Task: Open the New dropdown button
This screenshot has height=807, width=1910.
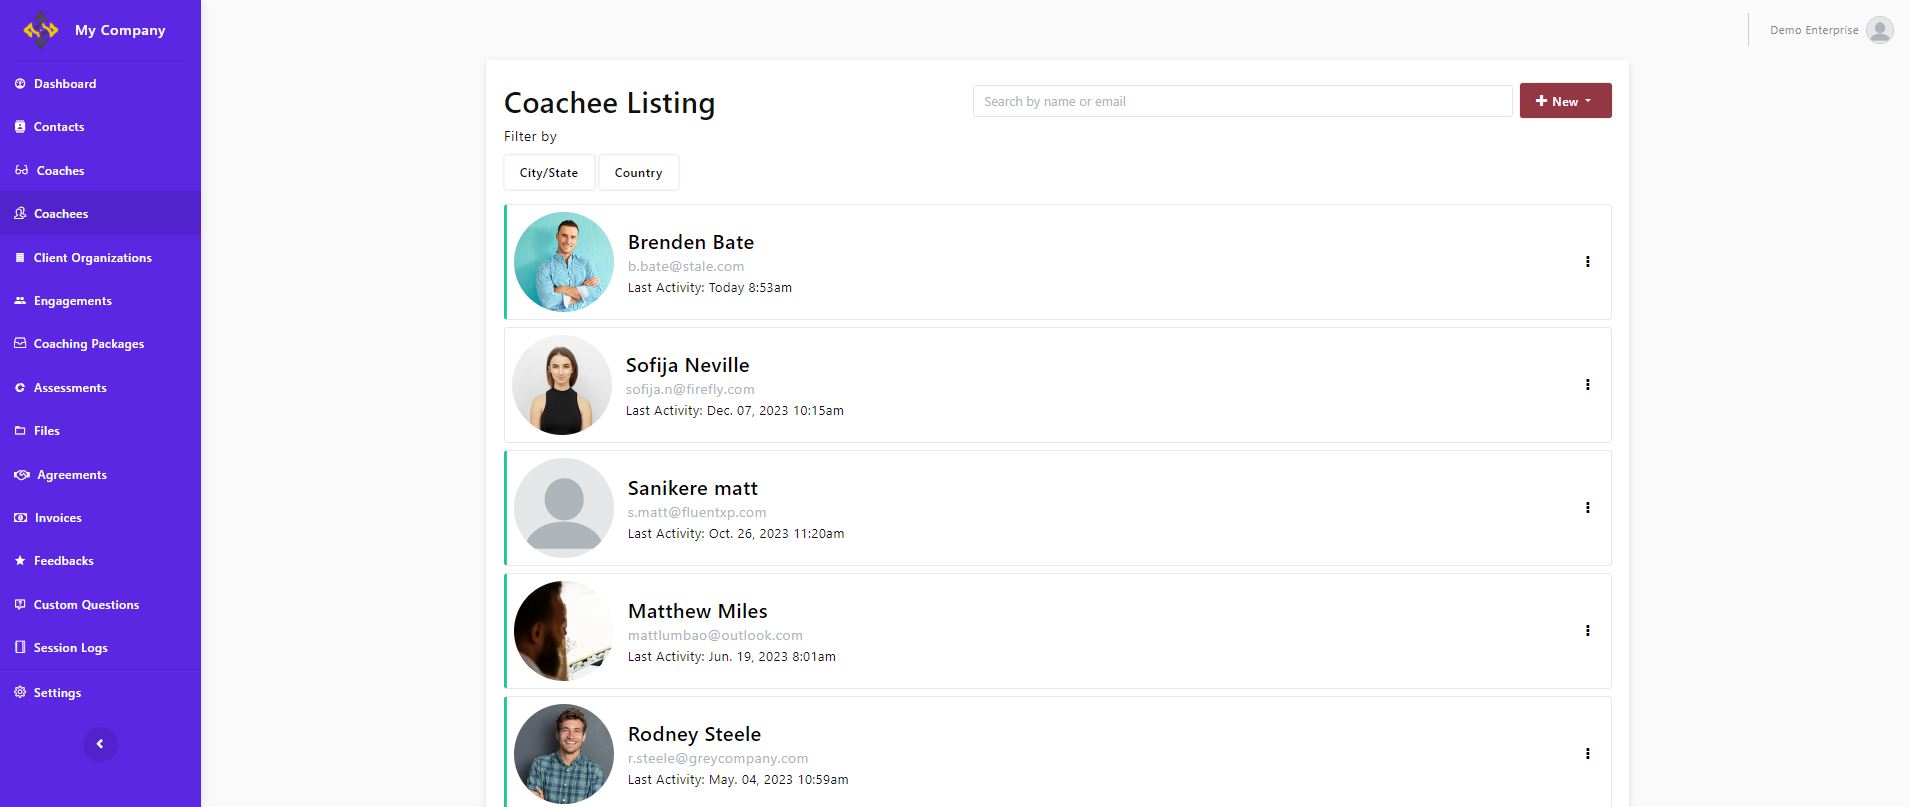Action: pos(1565,101)
